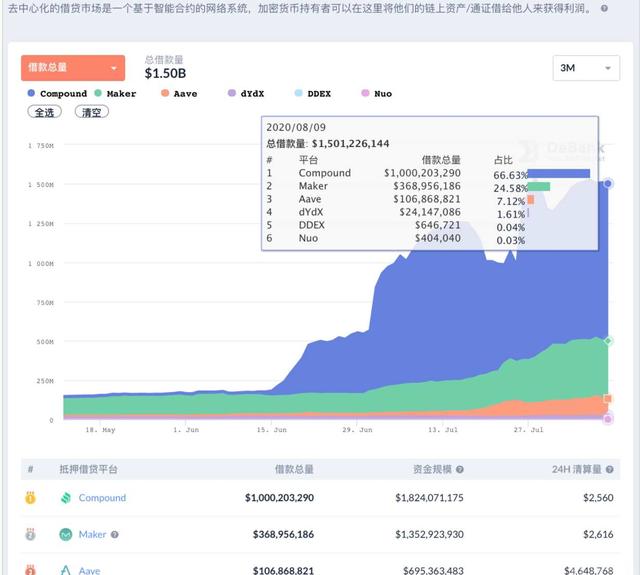
Task: Click the pink Nuo data point on chart
Action: [x=608, y=419]
